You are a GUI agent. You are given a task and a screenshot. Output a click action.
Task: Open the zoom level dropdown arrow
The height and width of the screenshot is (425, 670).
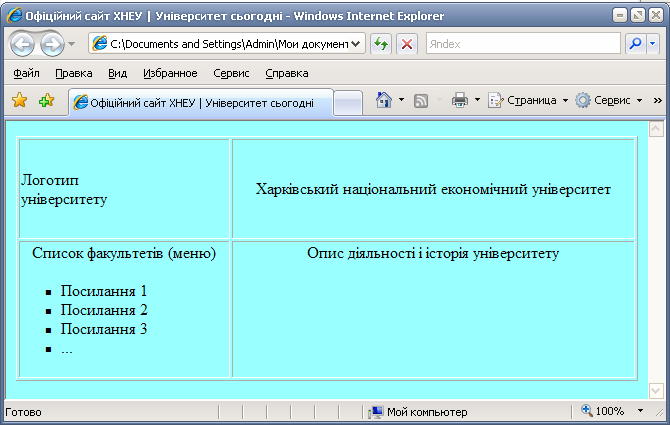click(x=640, y=411)
